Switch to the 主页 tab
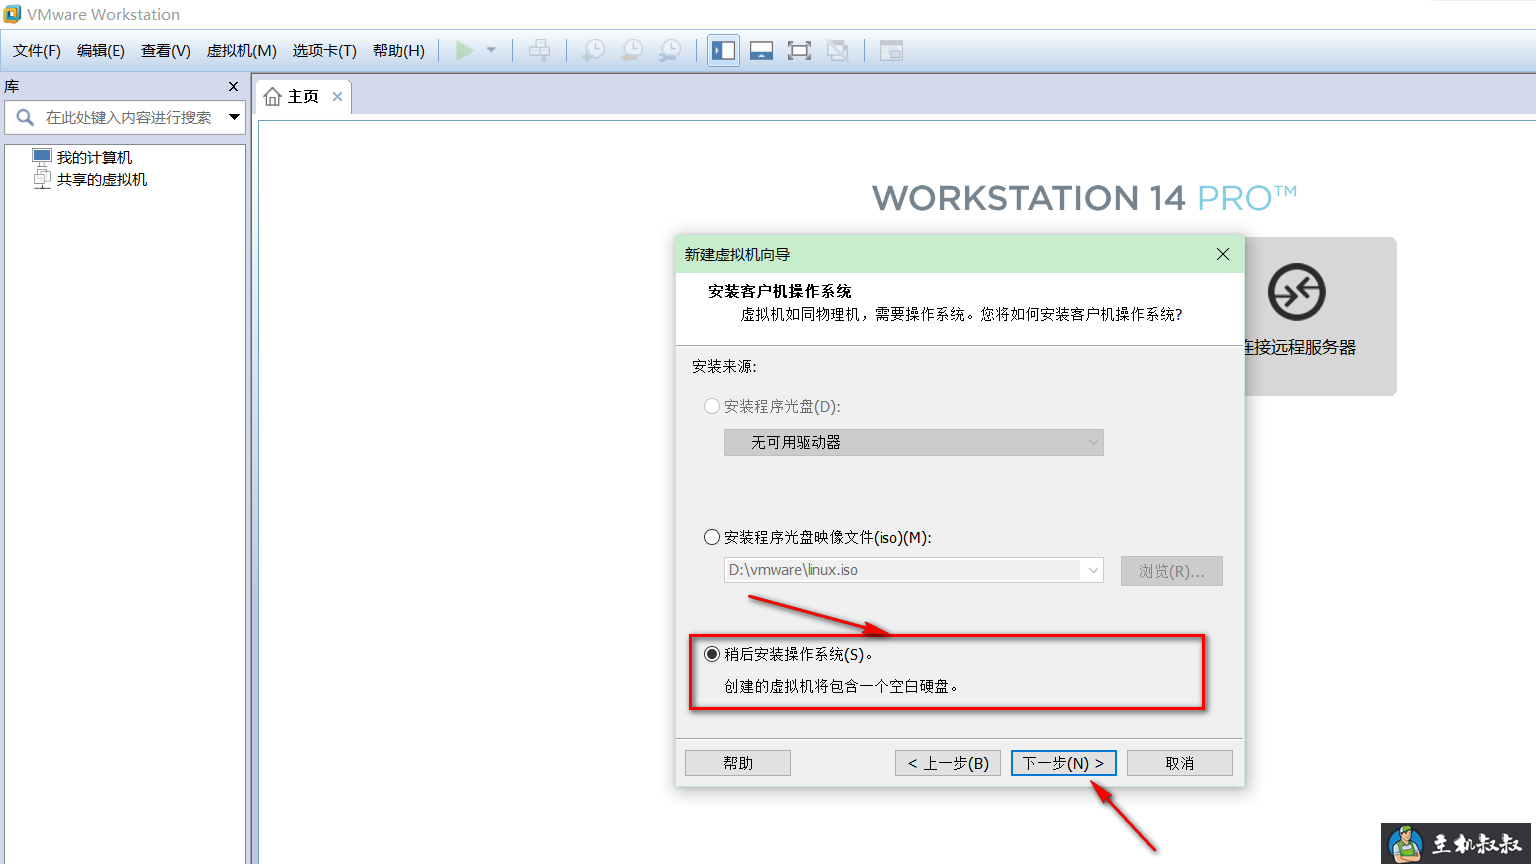Screen dimensions: 1536x864 (303, 97)
